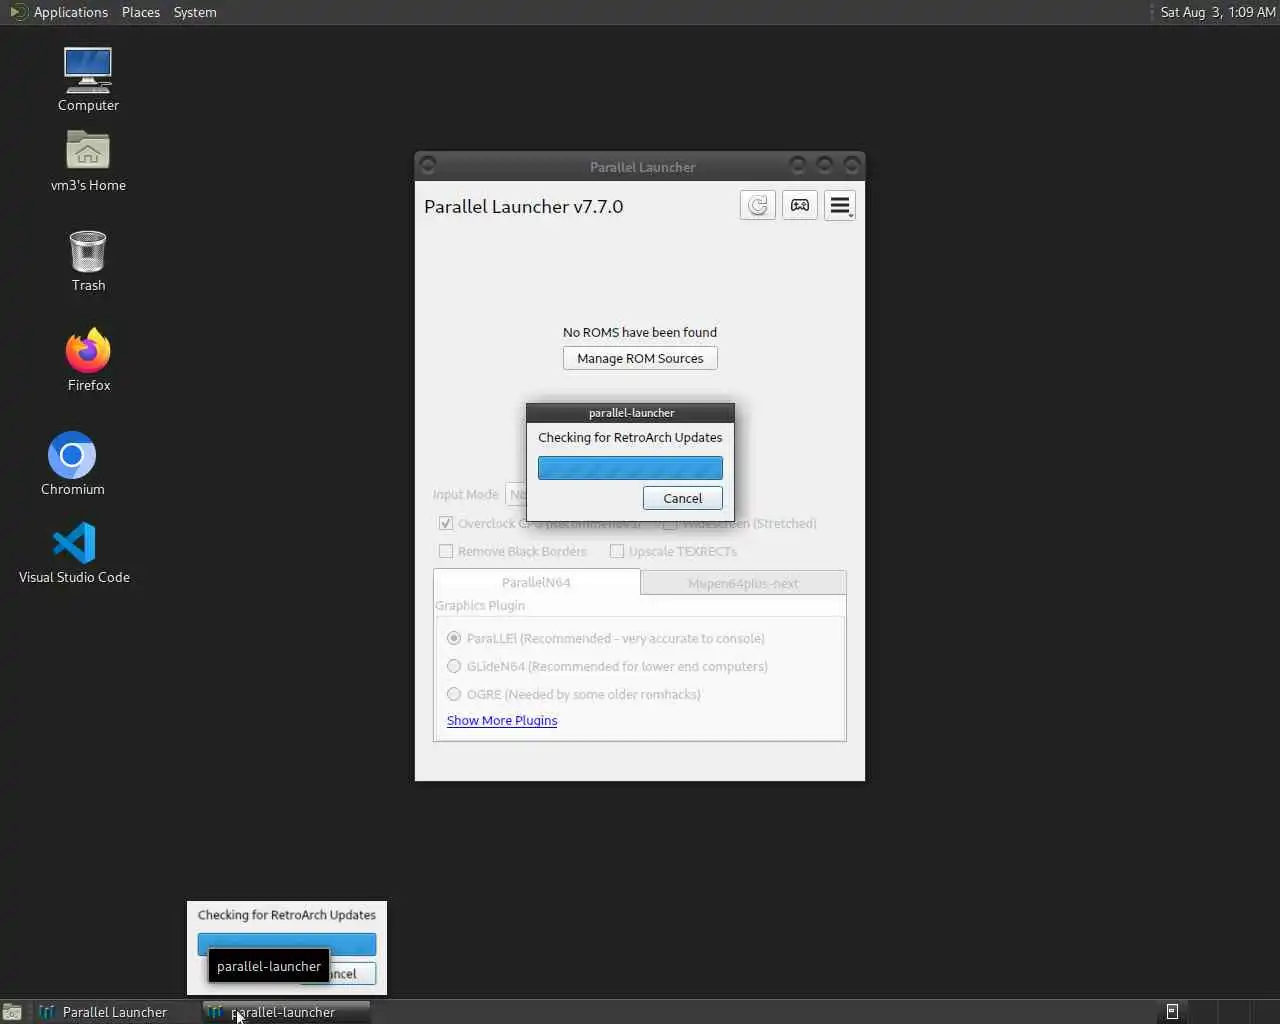Click Manage ROM Sources button
The height and width of the screenshot is (1024, 1280).
point(640,358)
